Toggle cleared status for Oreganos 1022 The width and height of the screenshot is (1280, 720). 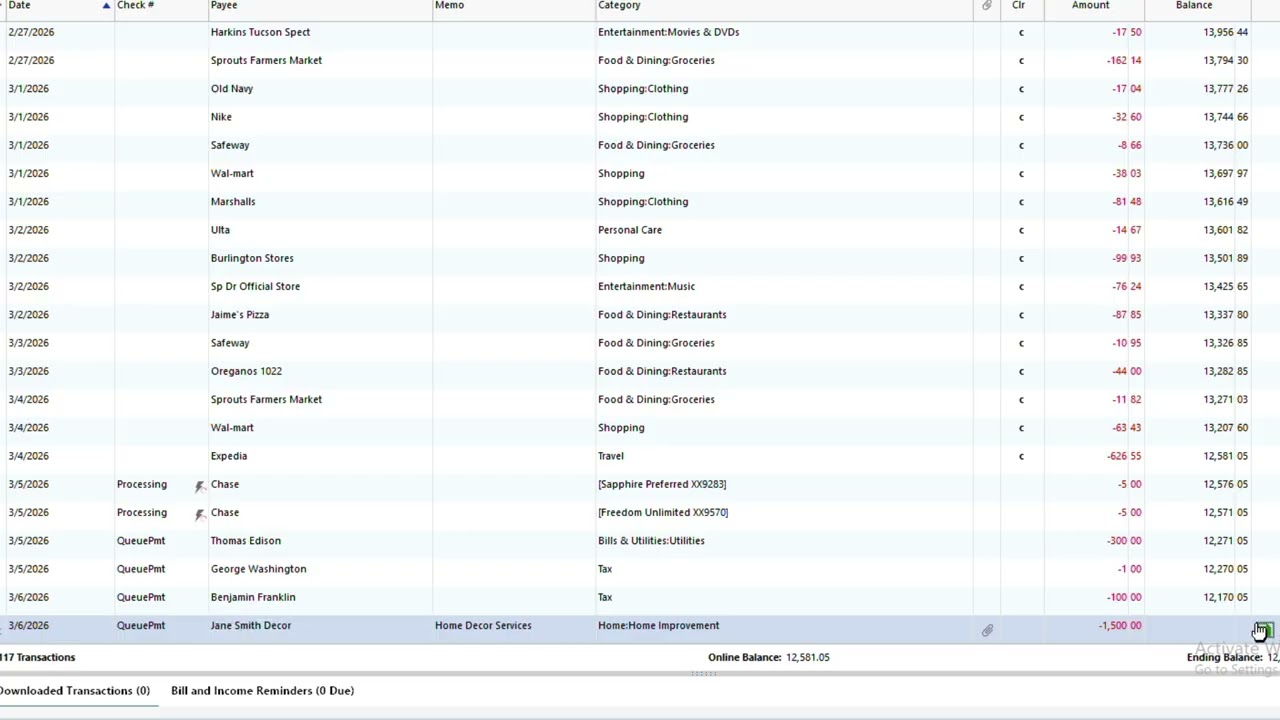1021,371
